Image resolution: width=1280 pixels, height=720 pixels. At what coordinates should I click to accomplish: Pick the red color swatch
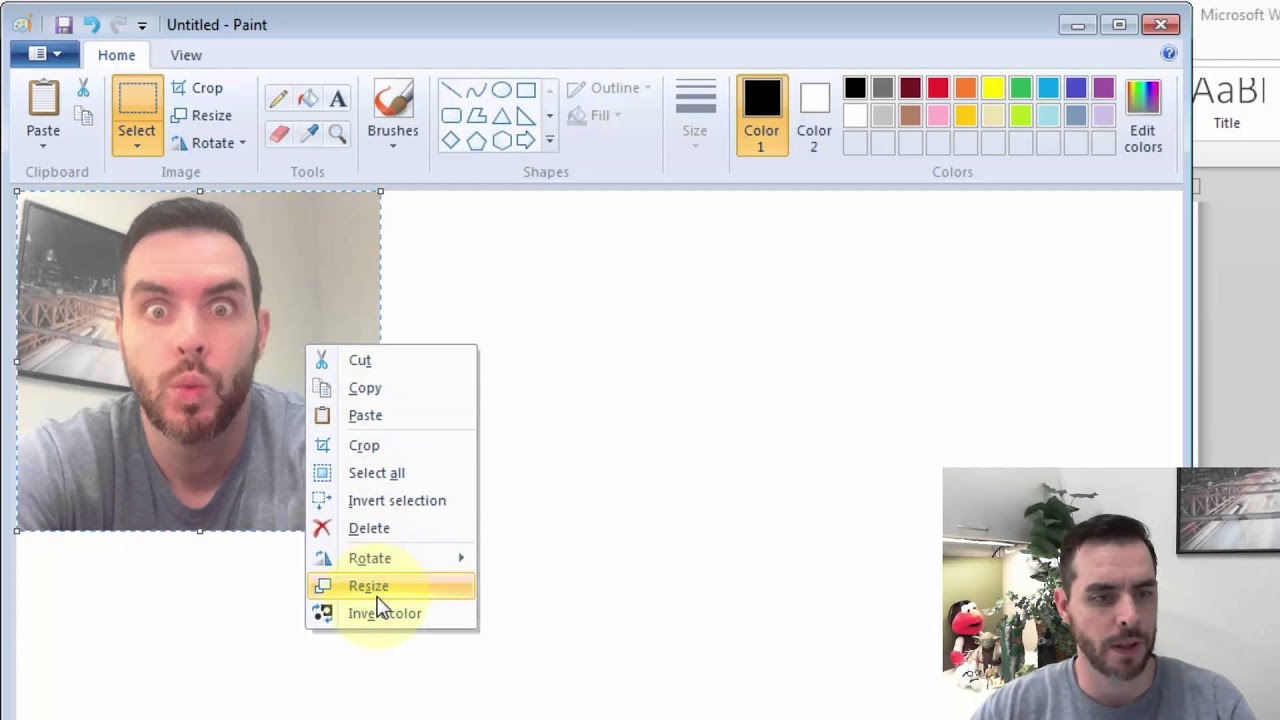coord(937,88)
